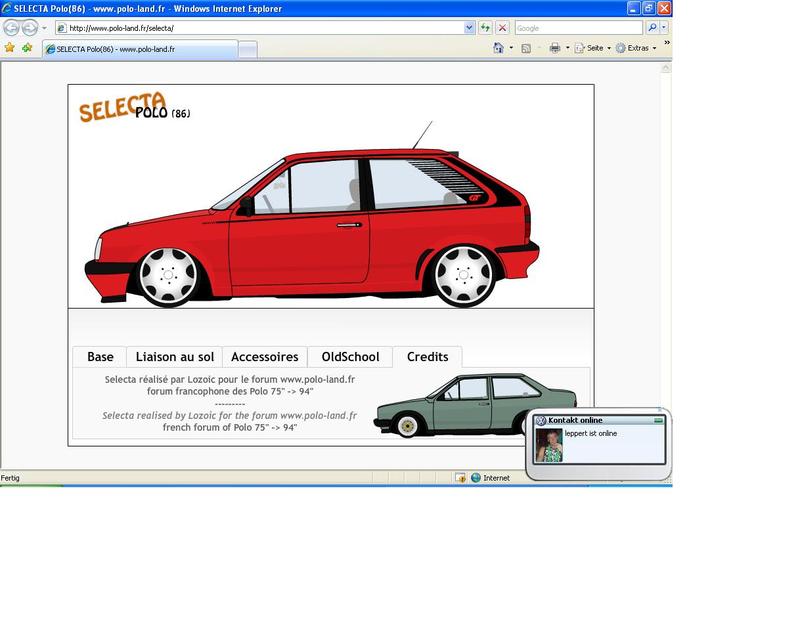
Task: Click the IE icon in the title bar
Action: [6, 8]
